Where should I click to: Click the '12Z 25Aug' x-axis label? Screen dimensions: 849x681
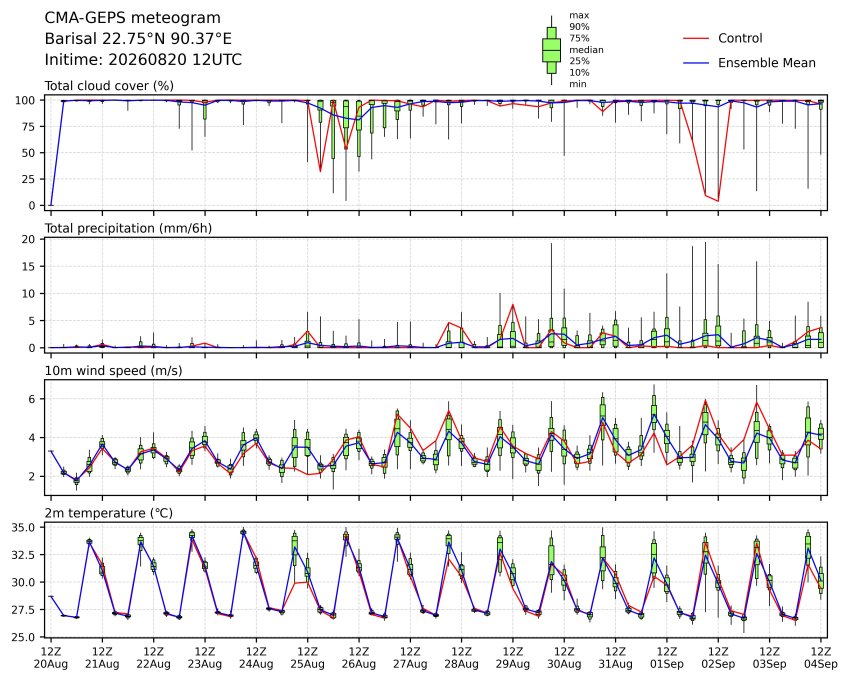point(308,658)
